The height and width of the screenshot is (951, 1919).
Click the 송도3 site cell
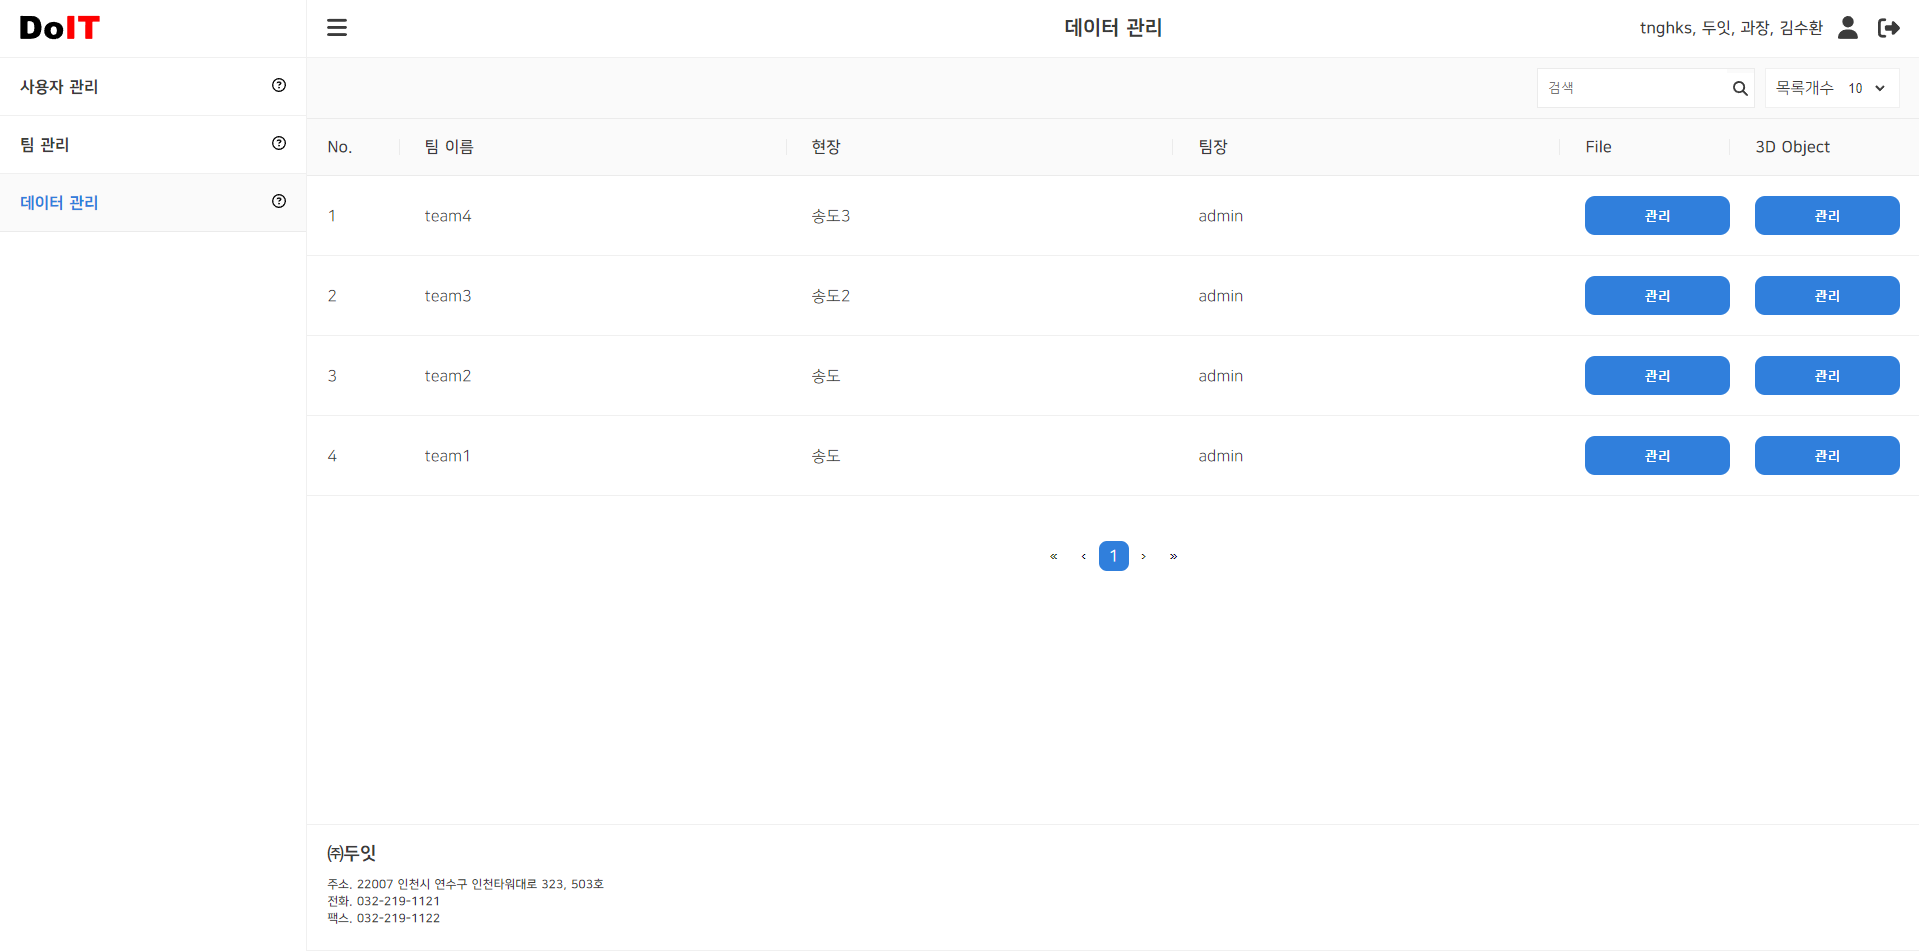click(831, 216)
